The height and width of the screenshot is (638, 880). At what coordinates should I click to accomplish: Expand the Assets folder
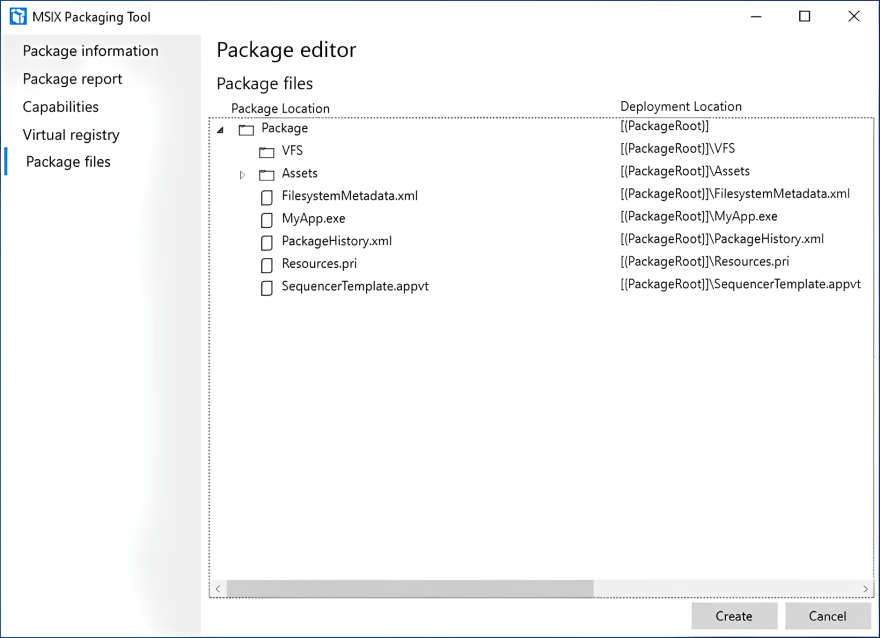click(242, 175)
